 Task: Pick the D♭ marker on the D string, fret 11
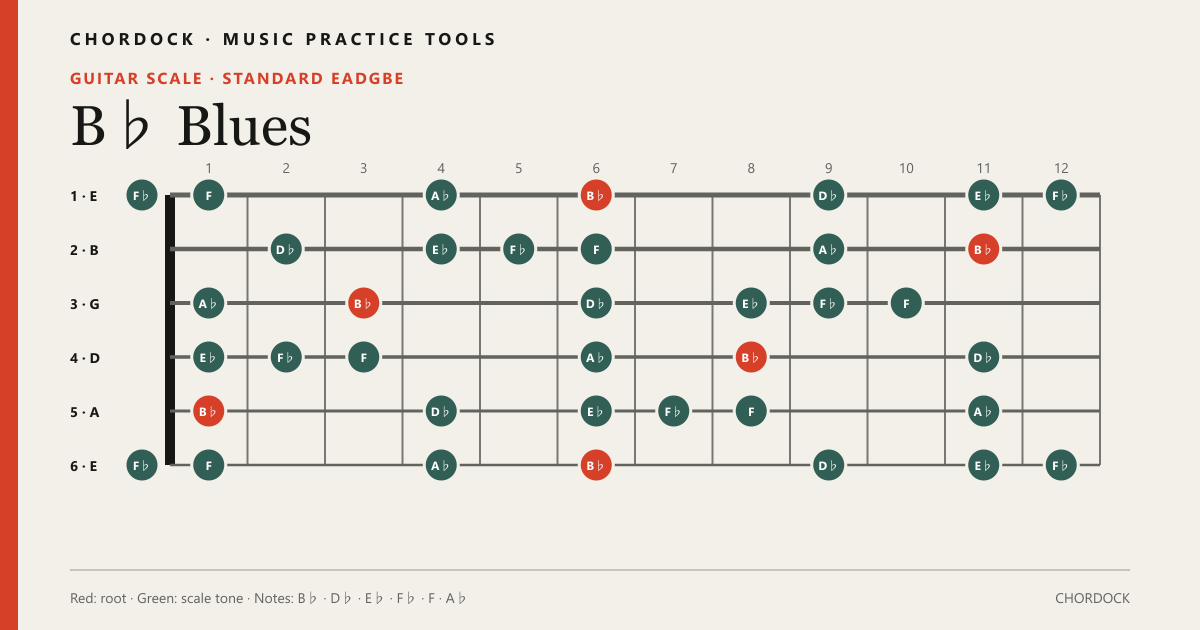pyautogui.click(x=984, y=357)
